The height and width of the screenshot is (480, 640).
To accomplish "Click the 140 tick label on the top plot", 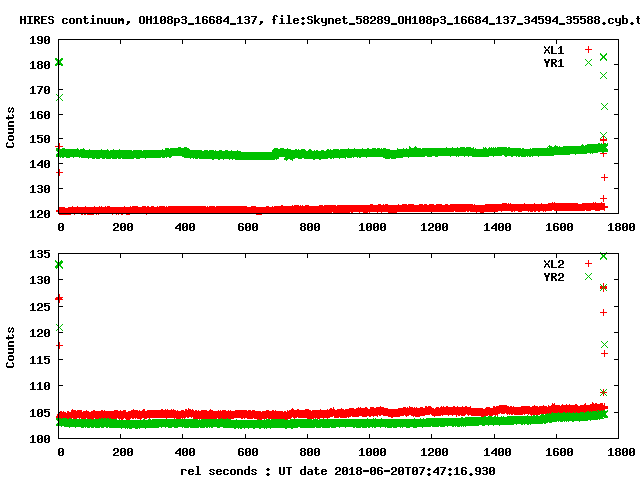I will 40,164.
